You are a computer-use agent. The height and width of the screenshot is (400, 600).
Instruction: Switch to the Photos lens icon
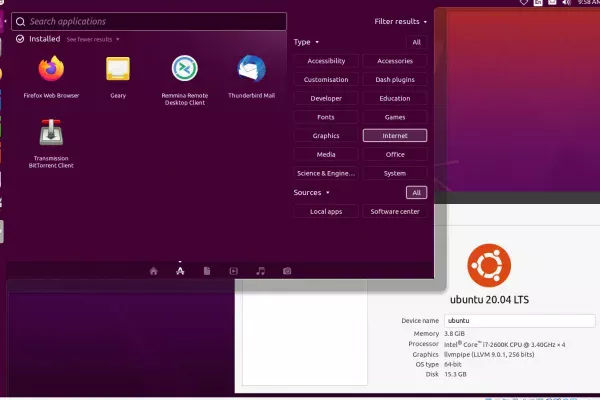[x=287, y=271]
